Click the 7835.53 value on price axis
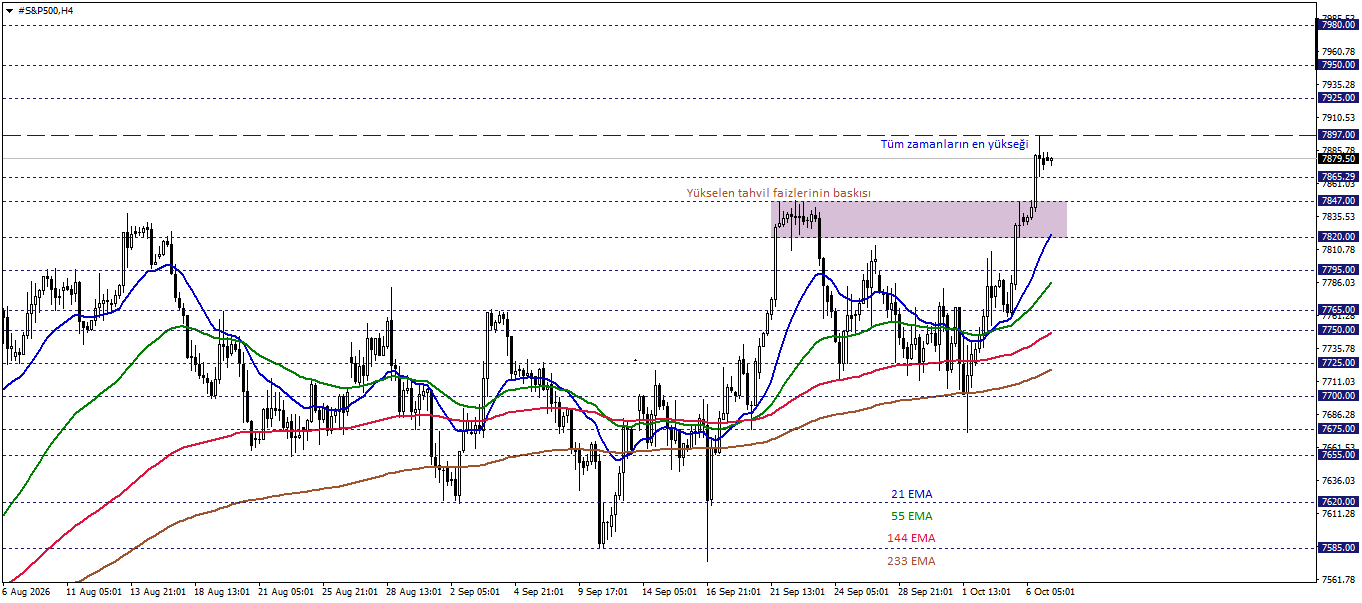1362x603 pixels. [1338, 216]
